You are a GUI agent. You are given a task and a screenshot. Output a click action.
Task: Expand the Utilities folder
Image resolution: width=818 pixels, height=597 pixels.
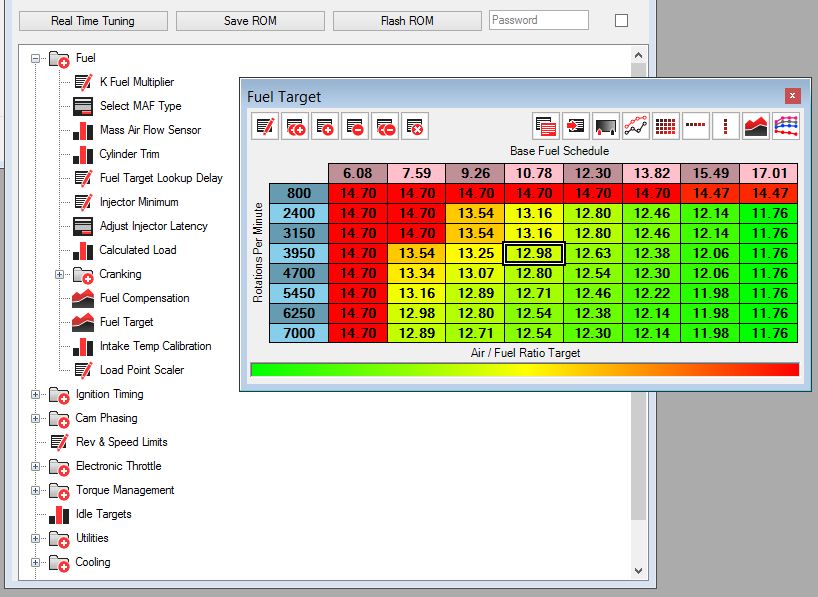35,539
